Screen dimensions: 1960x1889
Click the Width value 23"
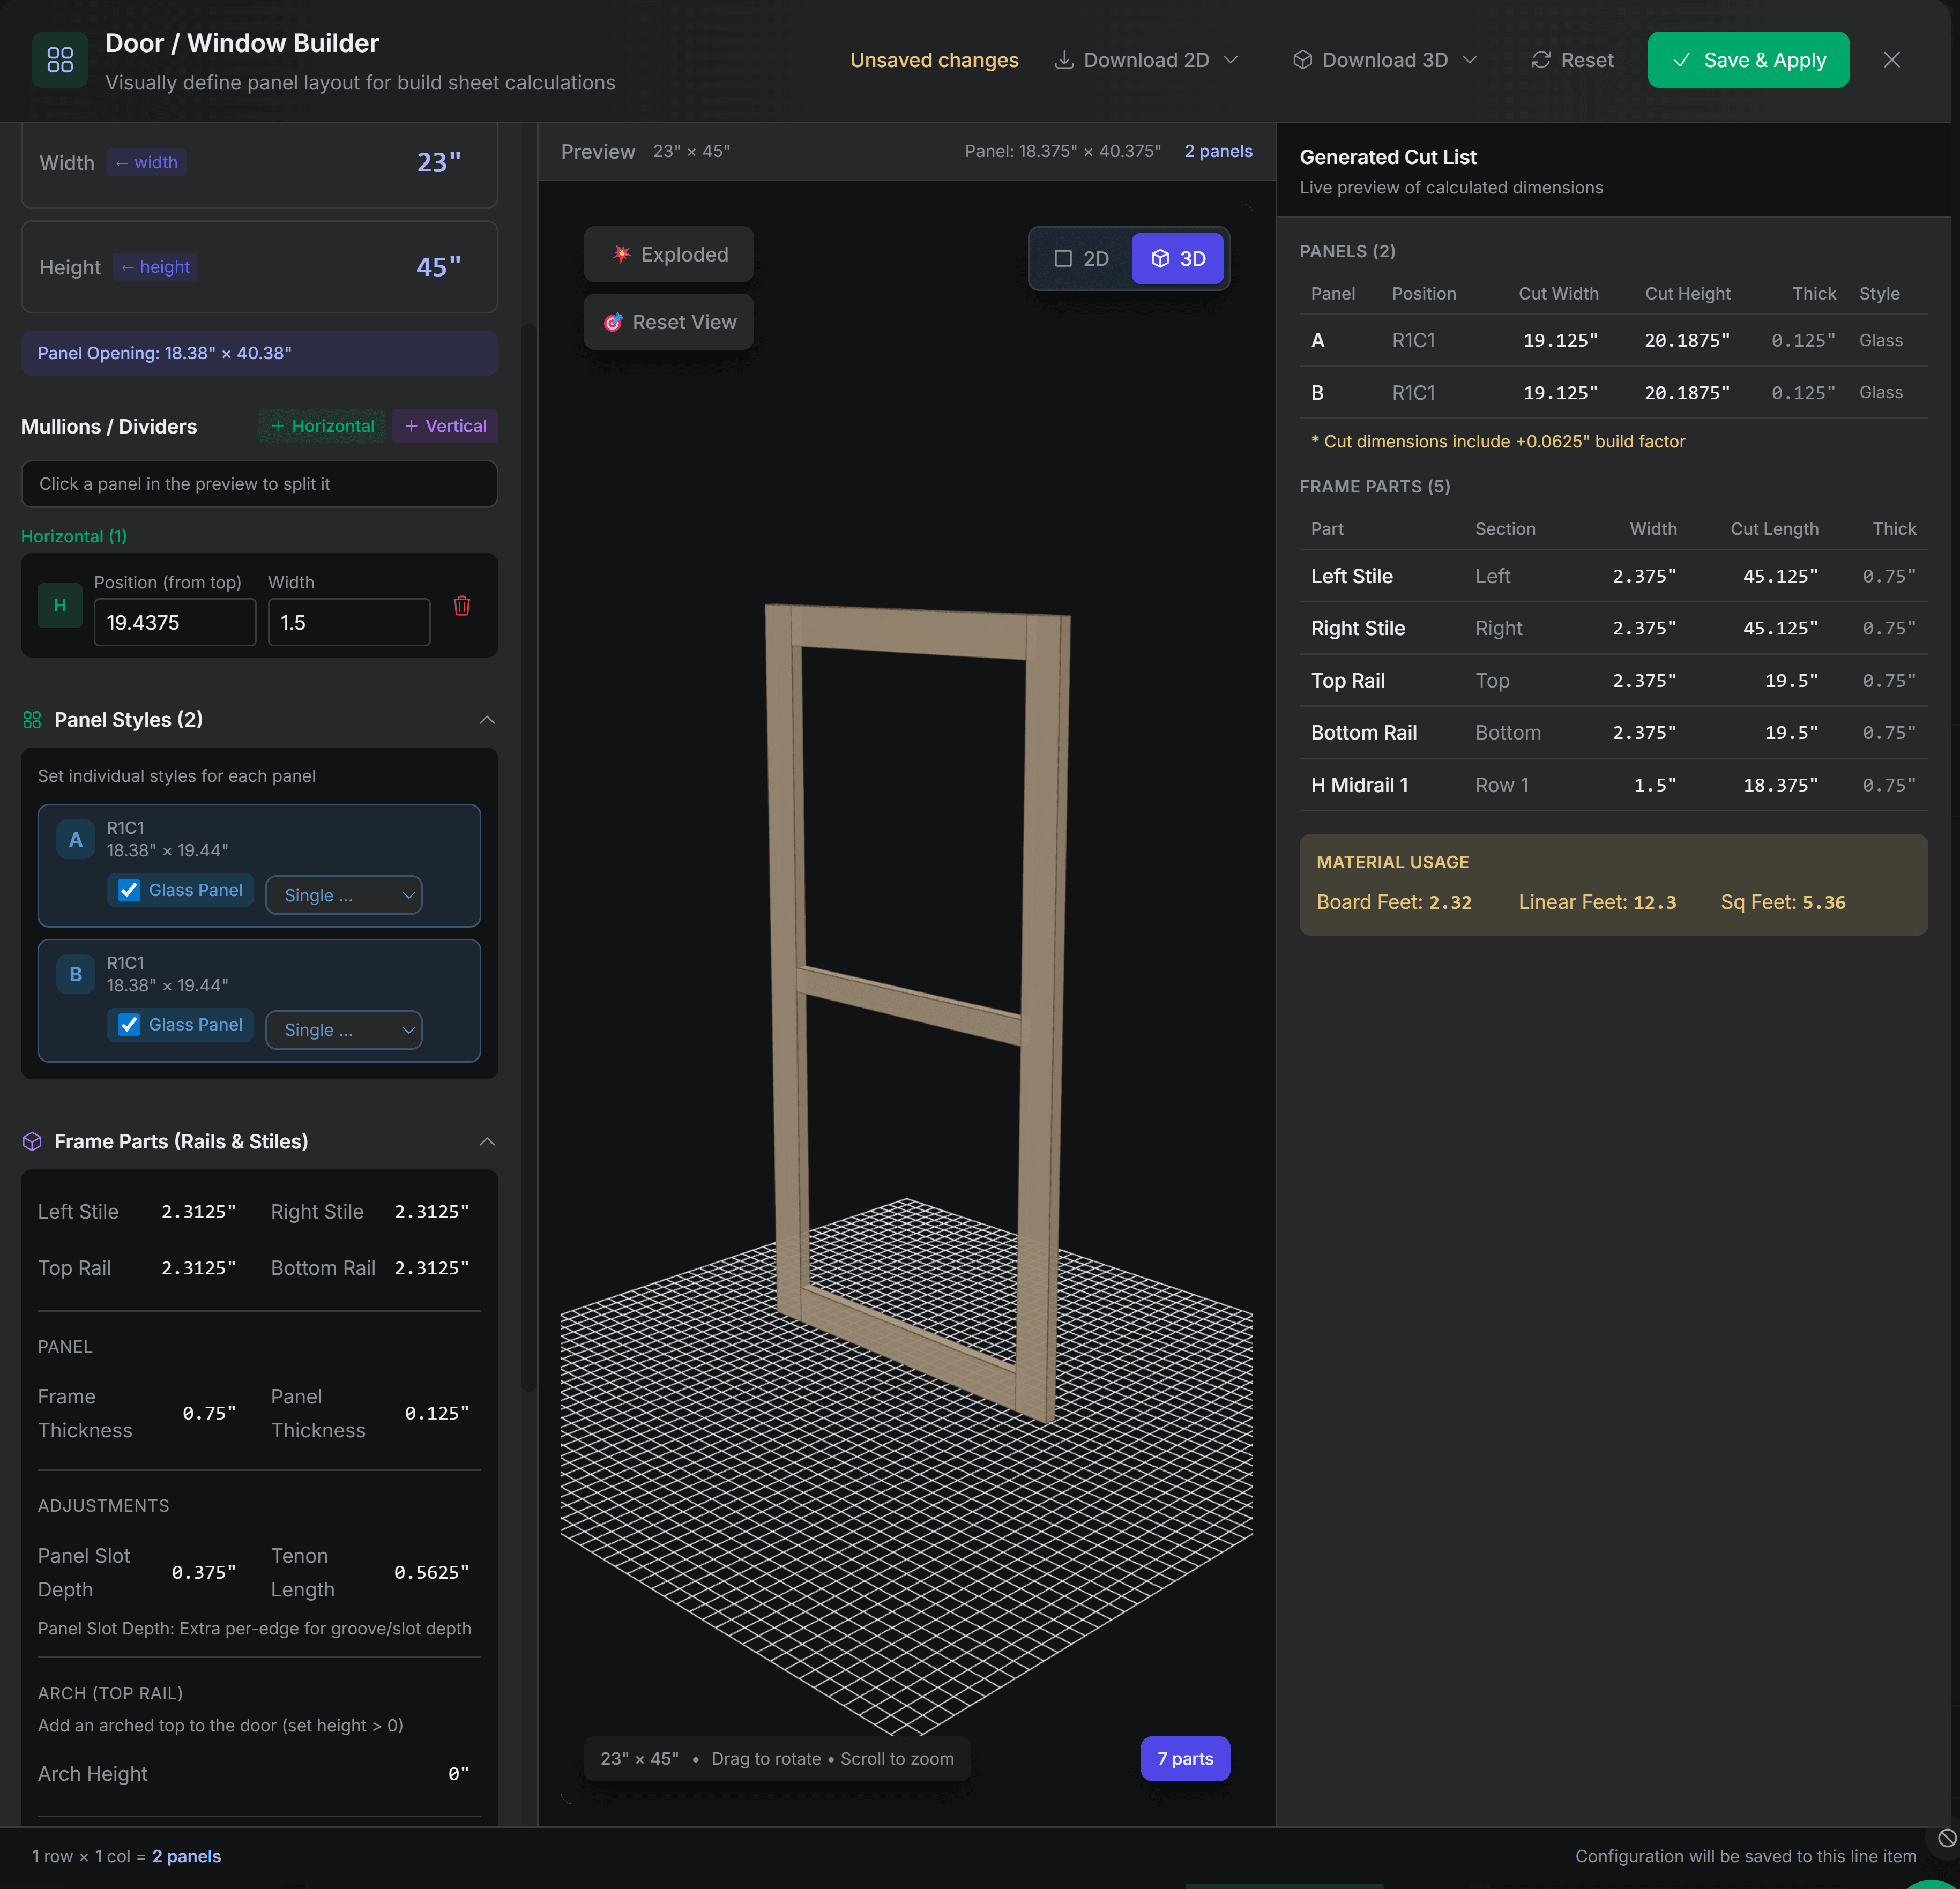pyautogui.click(x=439, y=162)
